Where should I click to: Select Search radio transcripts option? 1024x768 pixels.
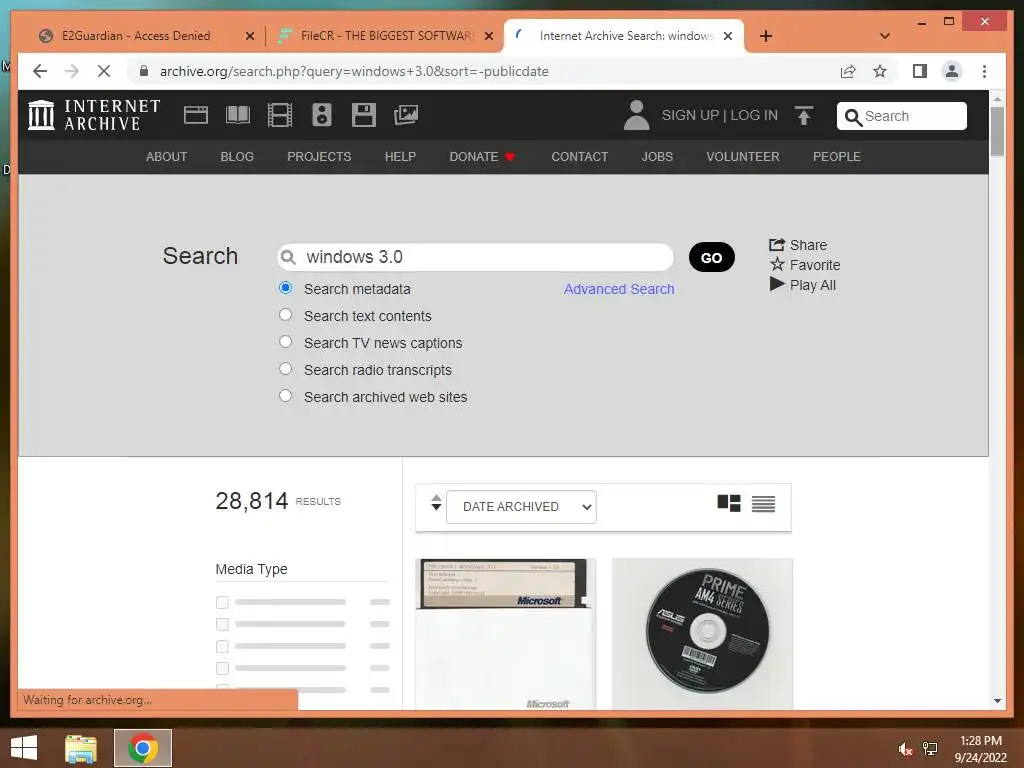point(285,368)
